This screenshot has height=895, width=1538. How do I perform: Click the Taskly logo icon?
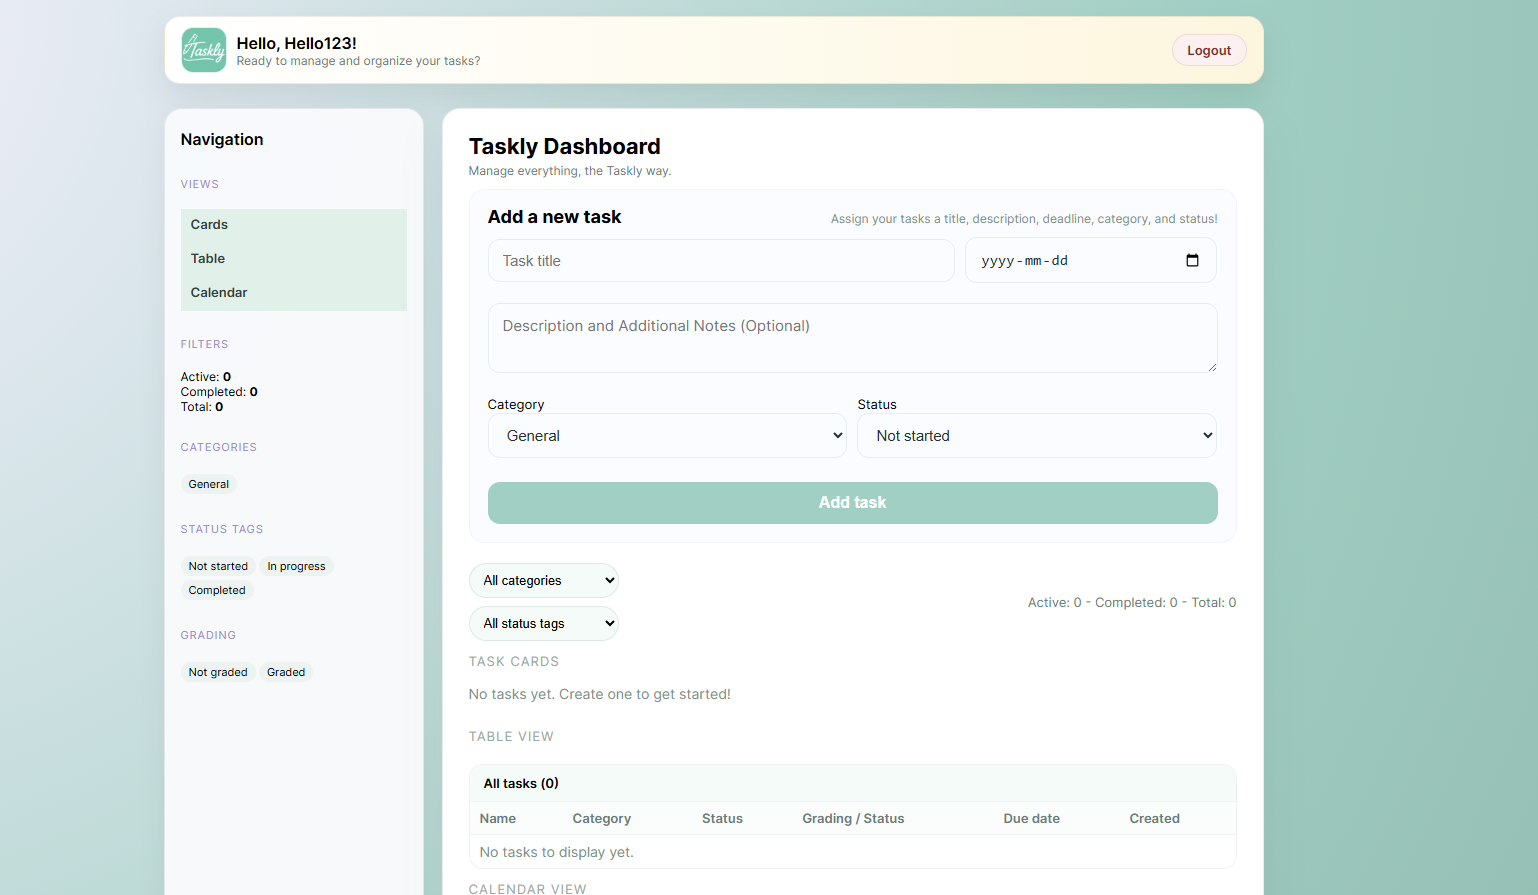click(x=203, y=50)
